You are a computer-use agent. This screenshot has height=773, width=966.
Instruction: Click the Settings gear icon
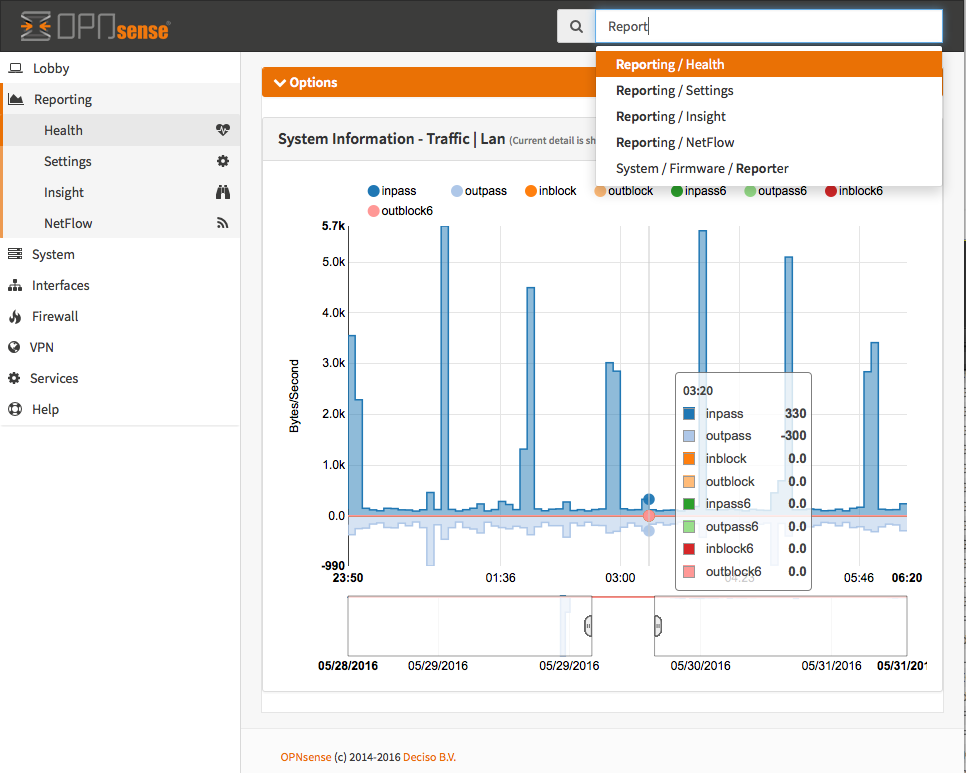point(222,161)
